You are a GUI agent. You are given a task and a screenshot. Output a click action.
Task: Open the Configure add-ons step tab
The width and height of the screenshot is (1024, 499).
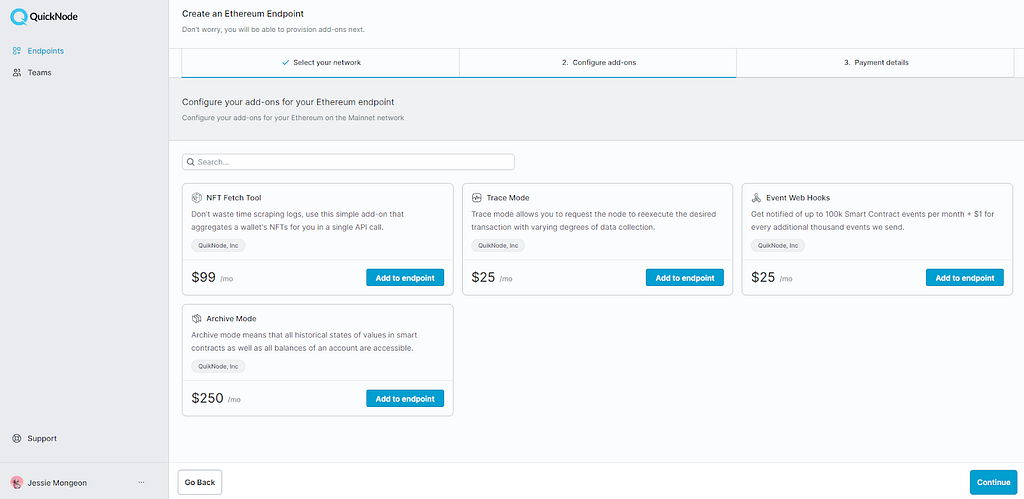(x=598, y=63)
